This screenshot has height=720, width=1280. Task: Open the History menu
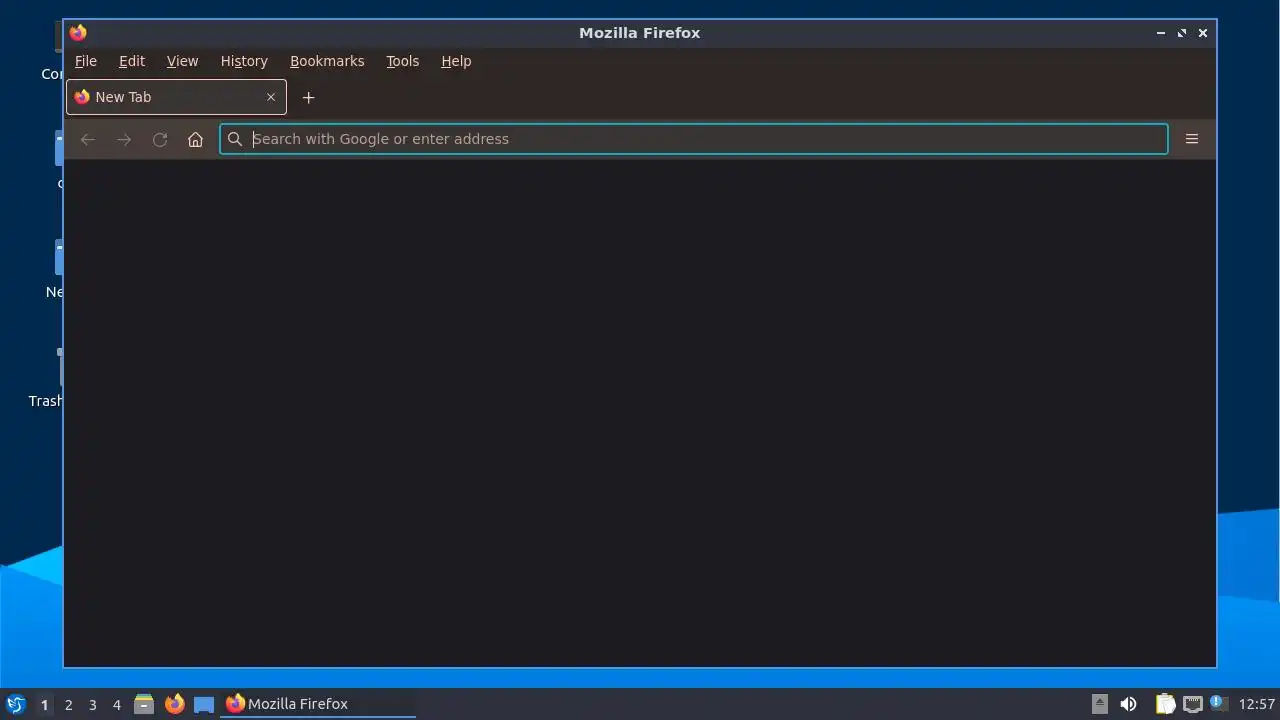tap(244, 61)
